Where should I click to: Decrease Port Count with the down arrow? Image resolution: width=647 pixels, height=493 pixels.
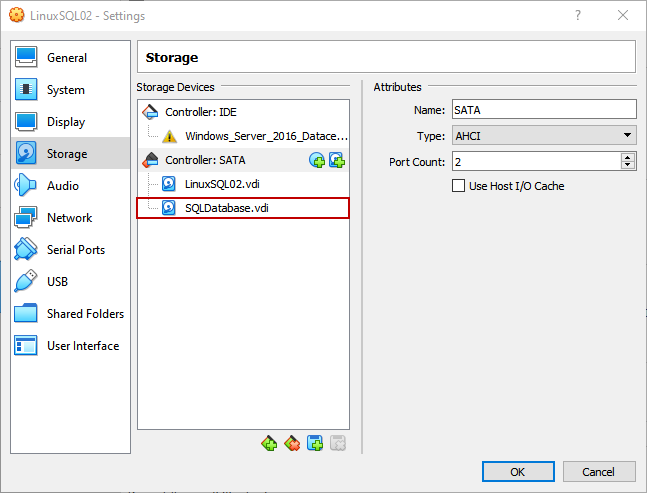point(628,165)
